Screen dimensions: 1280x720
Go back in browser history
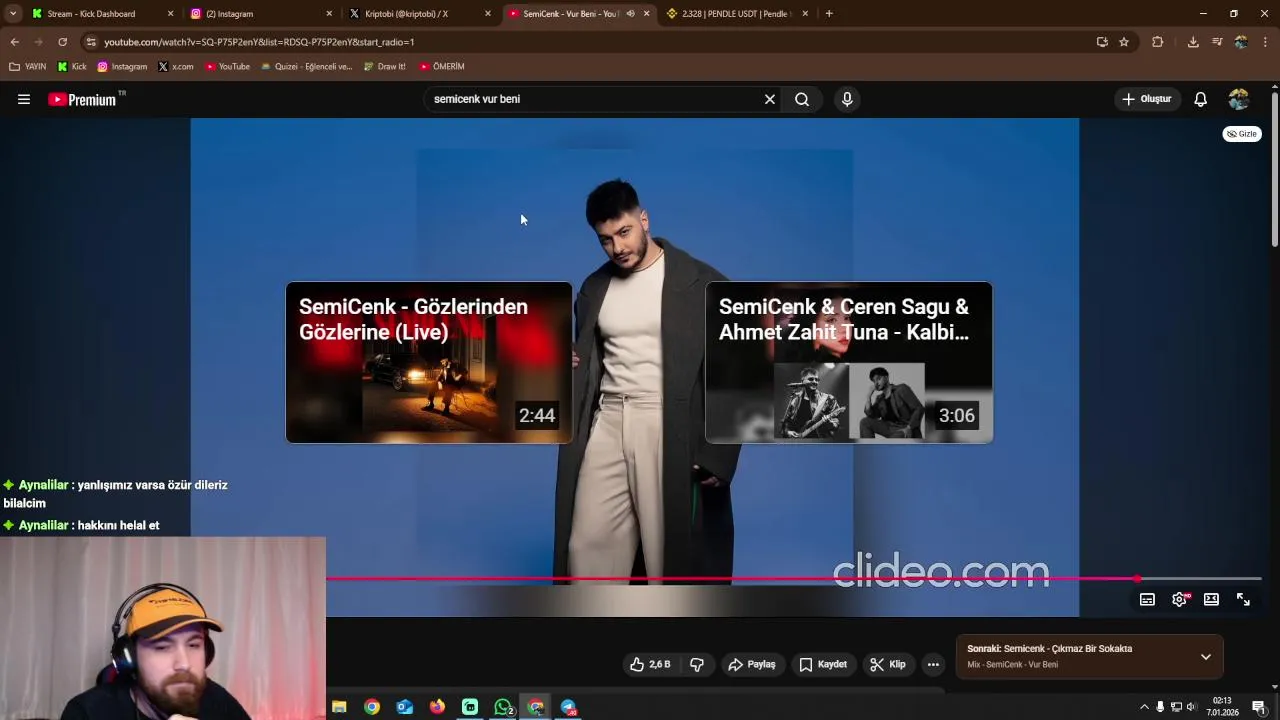tap(15, 42)
